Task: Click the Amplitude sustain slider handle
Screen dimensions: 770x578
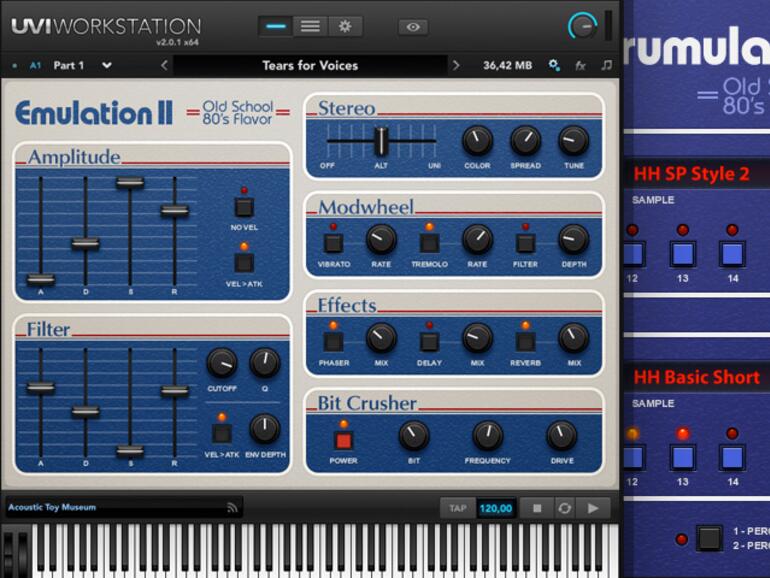Action: (130, 183)
